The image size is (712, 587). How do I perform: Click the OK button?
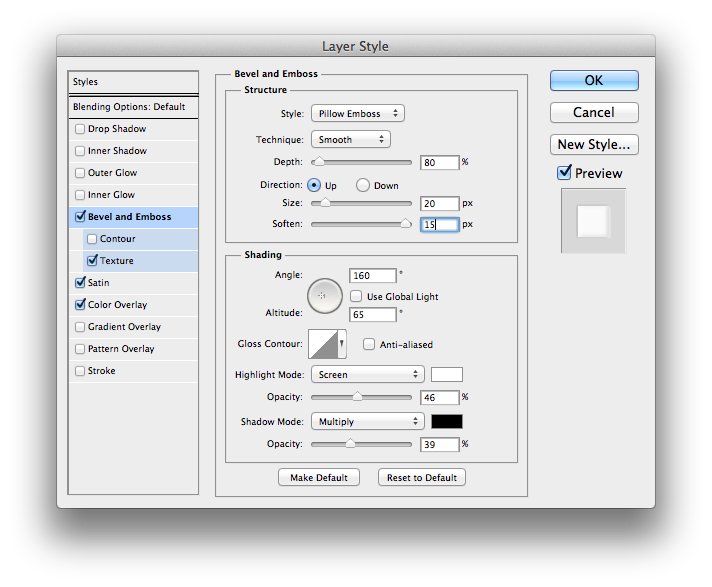[x=594, y=80]
